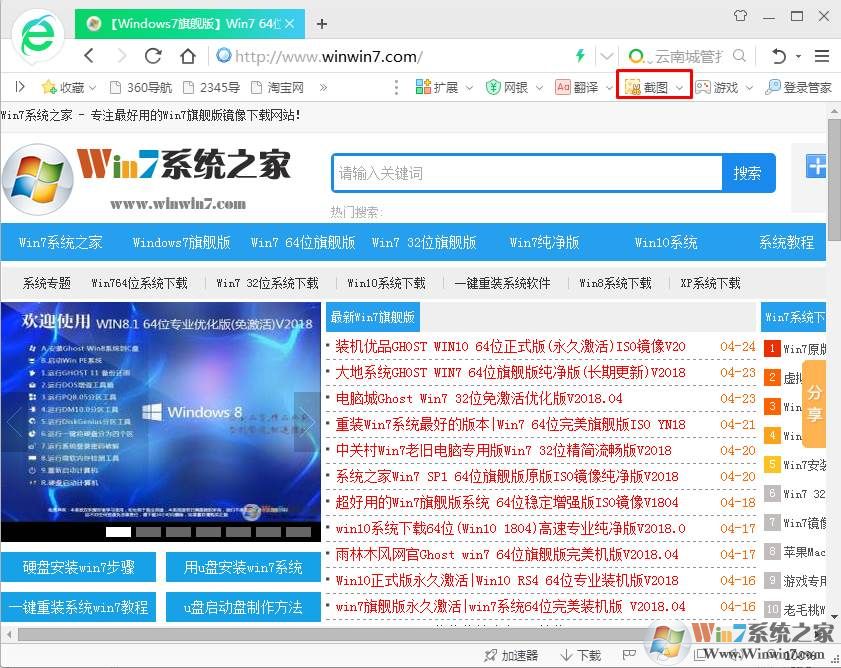Image resolution: width=841 pixels, height=668 pixels.
Task: Open the hamburger main menu
Action: [821, 56]
